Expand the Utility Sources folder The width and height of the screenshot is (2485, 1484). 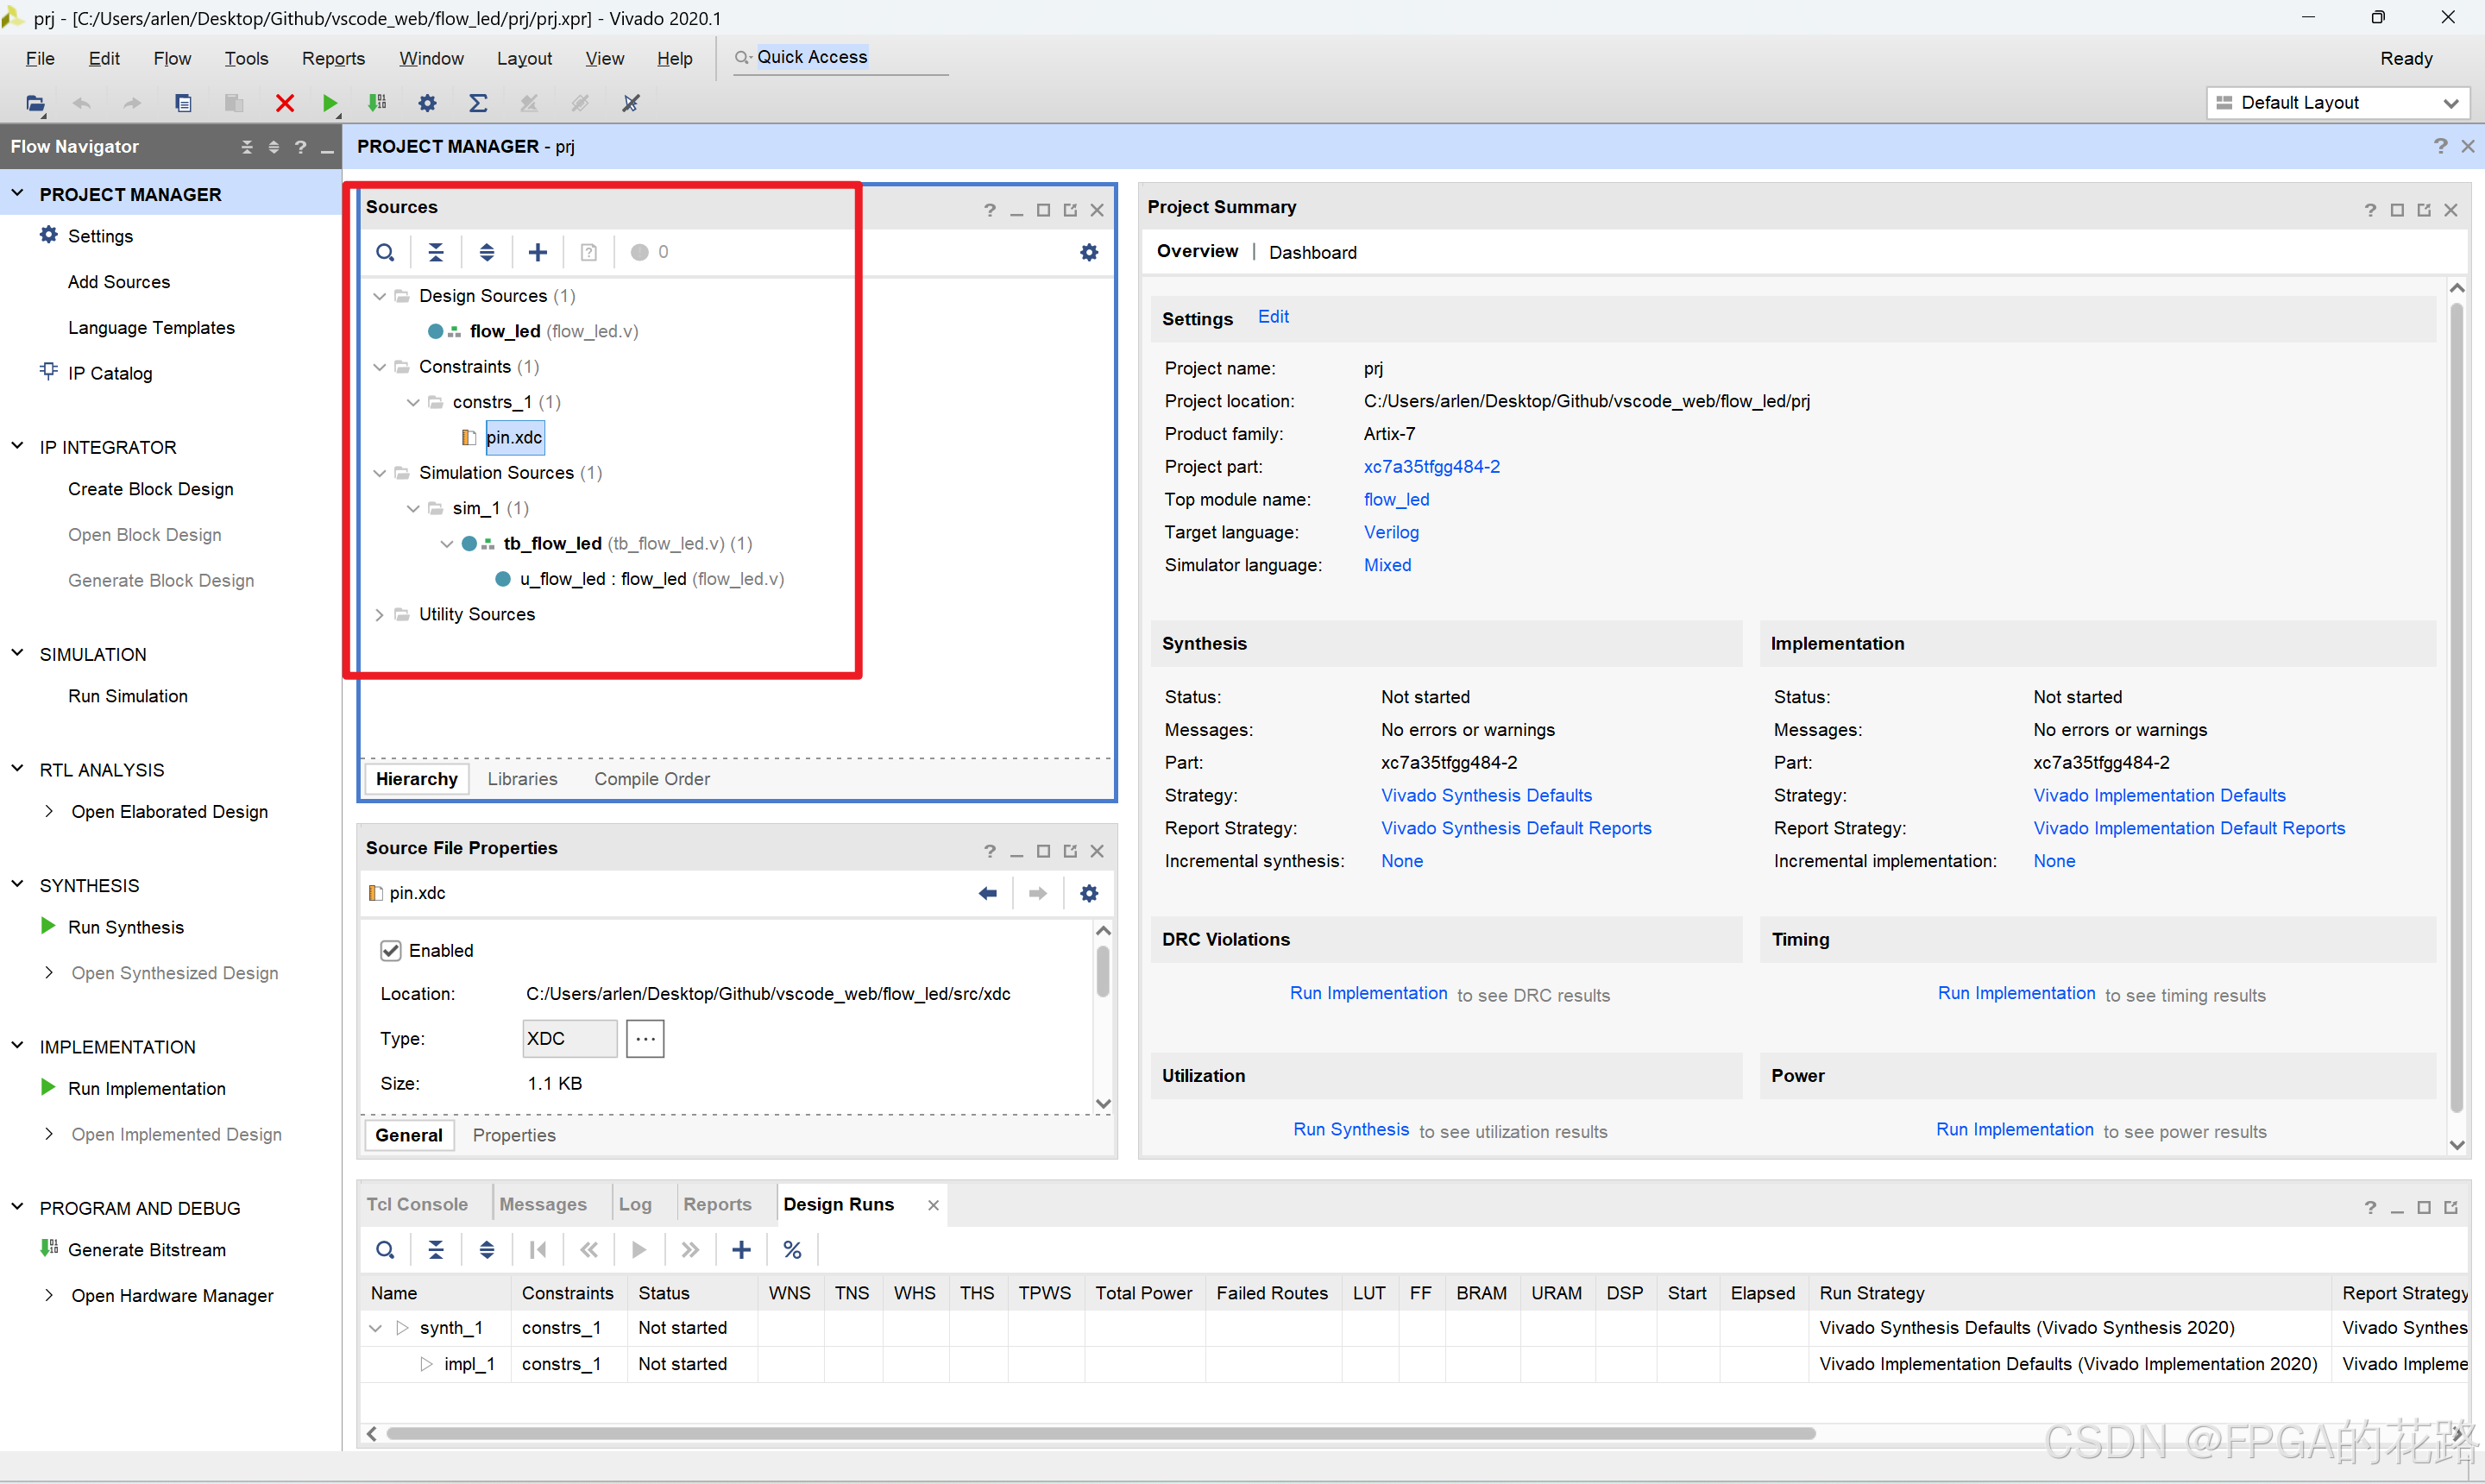(x=379, y=615)
